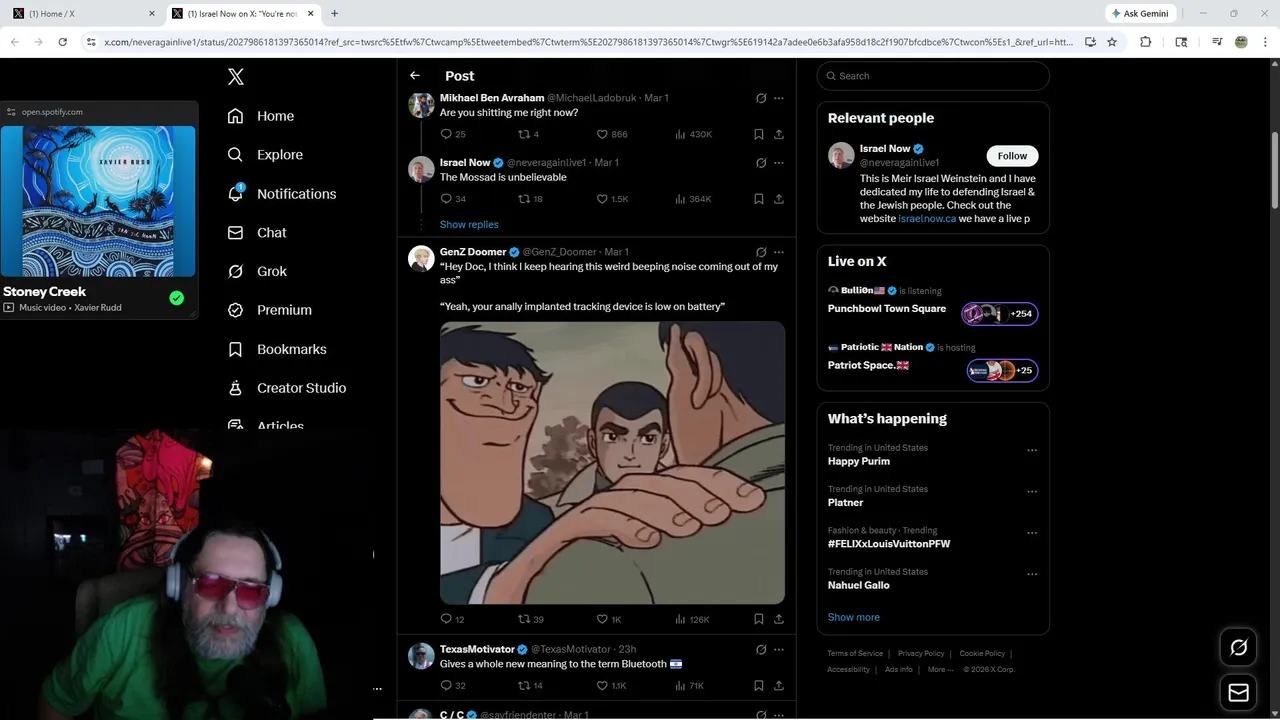This screenshot has height=720, width=1280.
Task: Open more options on GenZ Doomer's post
Action: pyautogui.click(x=779, y=252)
